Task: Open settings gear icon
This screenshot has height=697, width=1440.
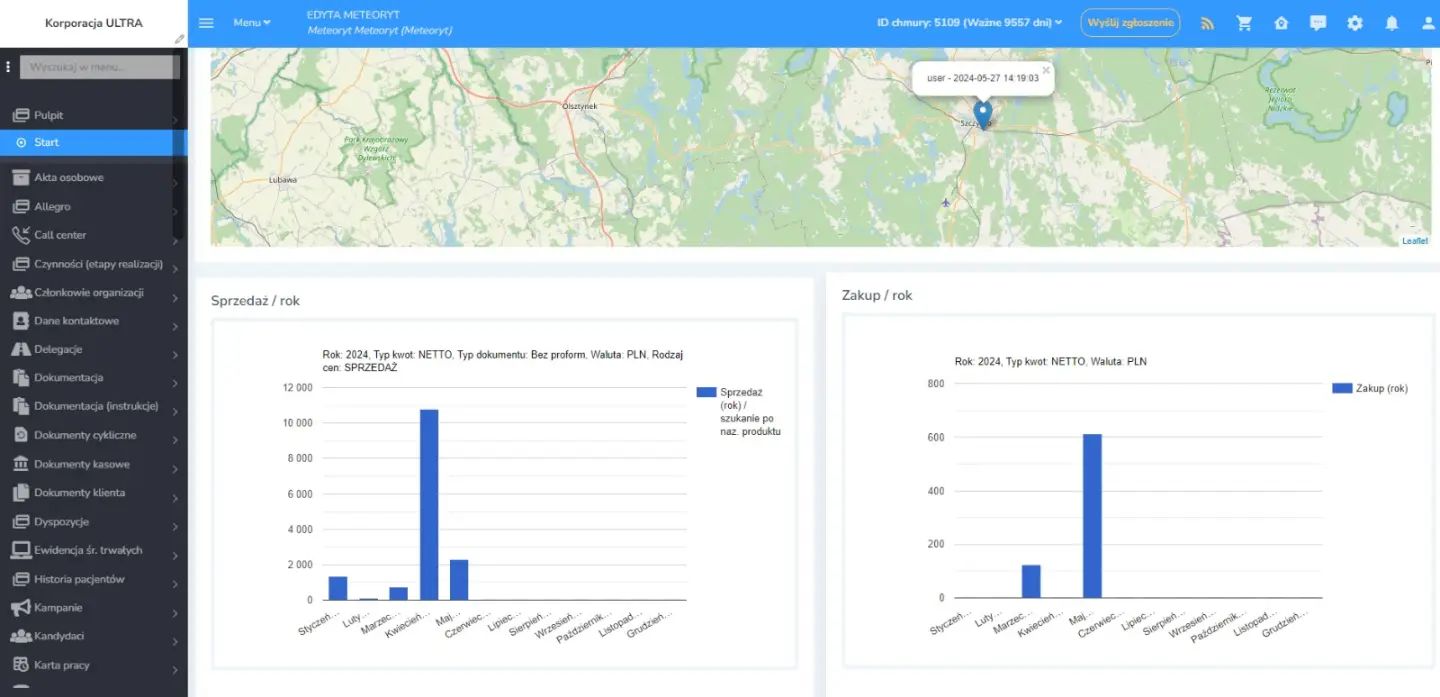Action: [x=1355, y=23]
